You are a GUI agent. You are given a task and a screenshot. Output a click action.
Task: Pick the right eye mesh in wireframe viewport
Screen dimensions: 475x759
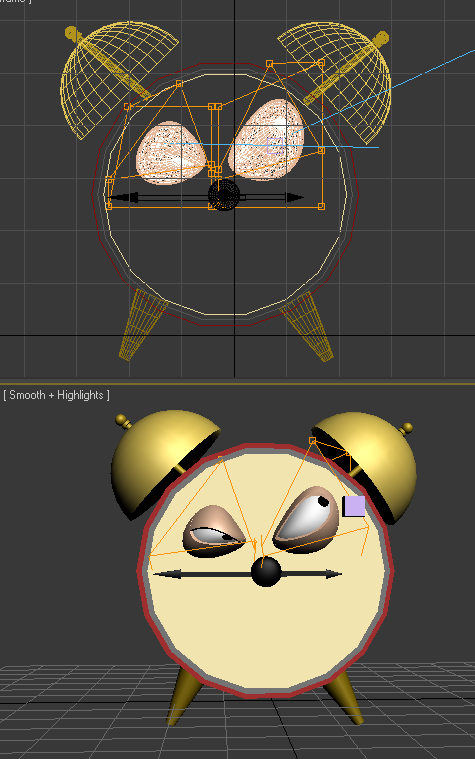(266, 140)
